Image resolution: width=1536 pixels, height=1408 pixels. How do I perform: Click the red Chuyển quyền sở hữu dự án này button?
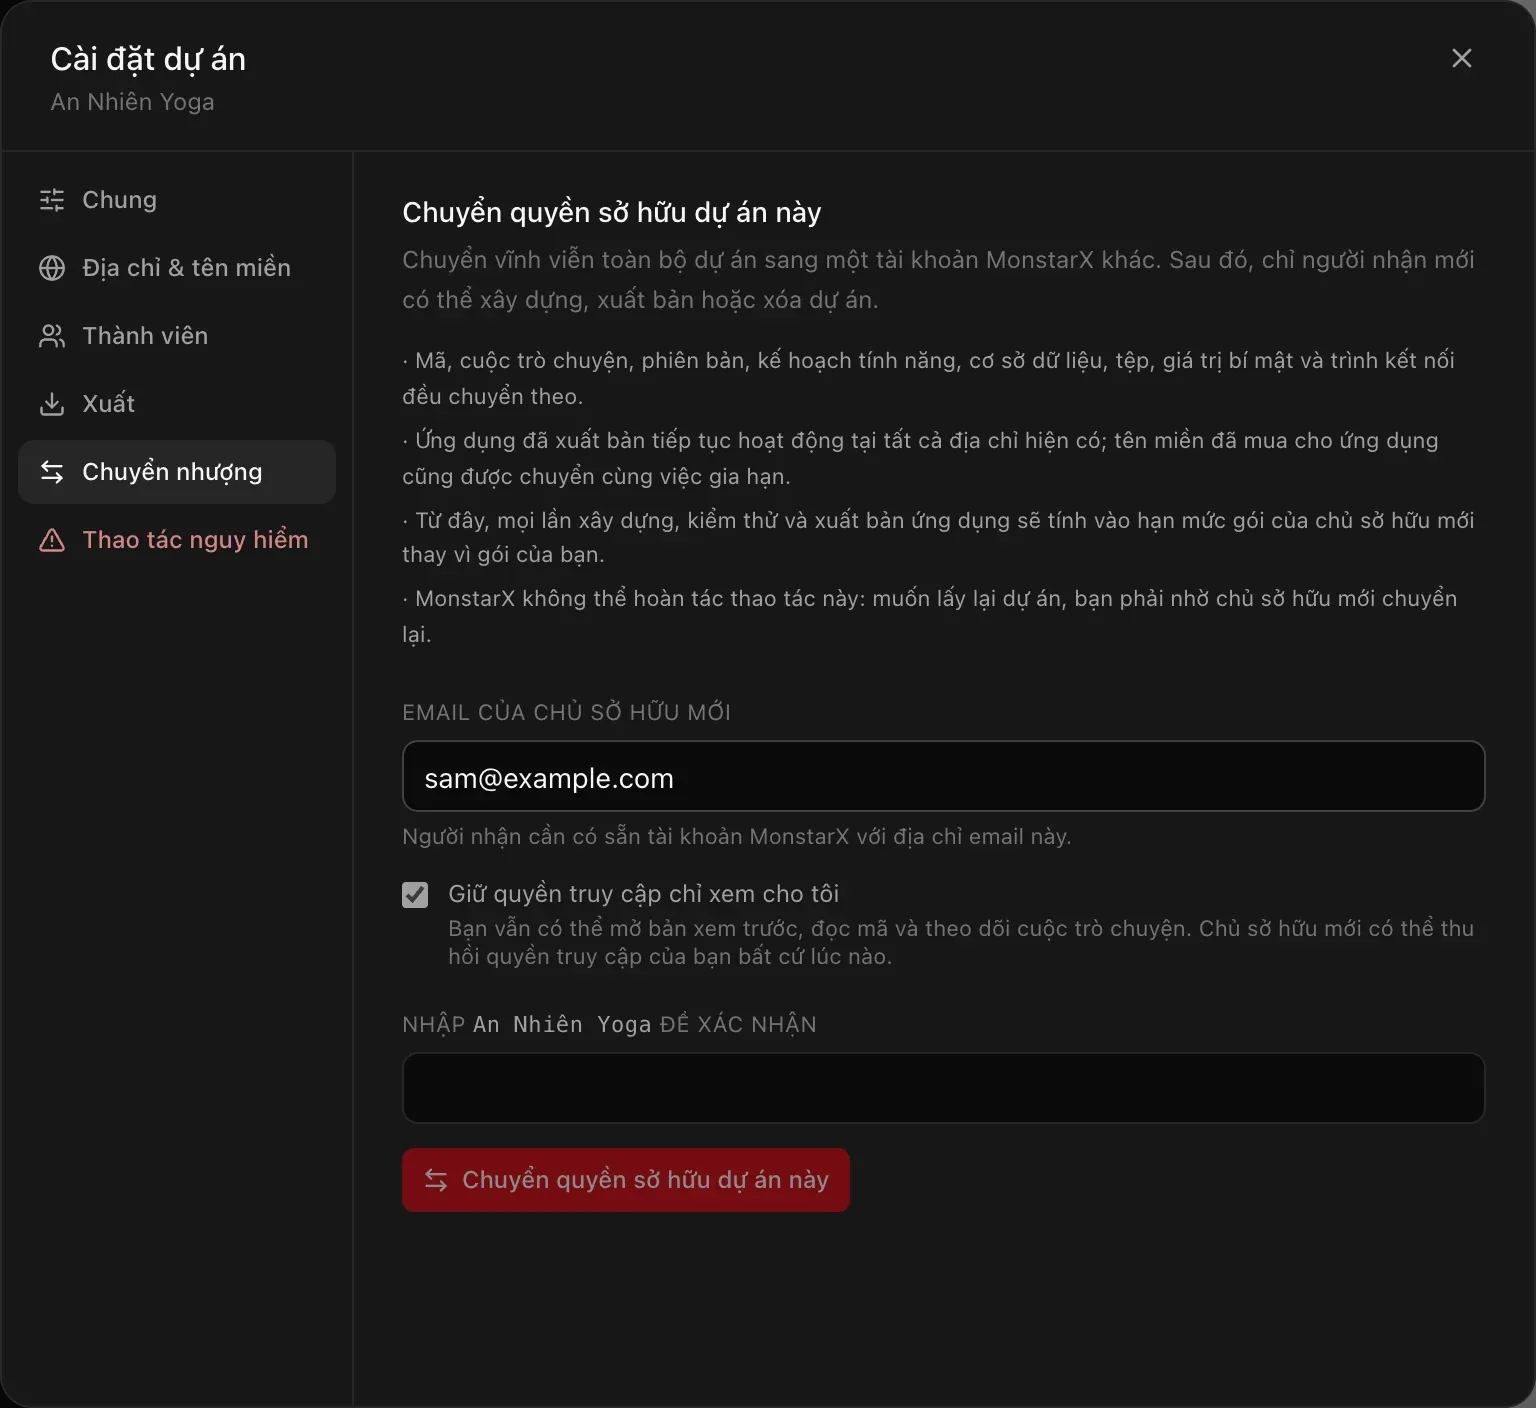tap(626, 1180)
